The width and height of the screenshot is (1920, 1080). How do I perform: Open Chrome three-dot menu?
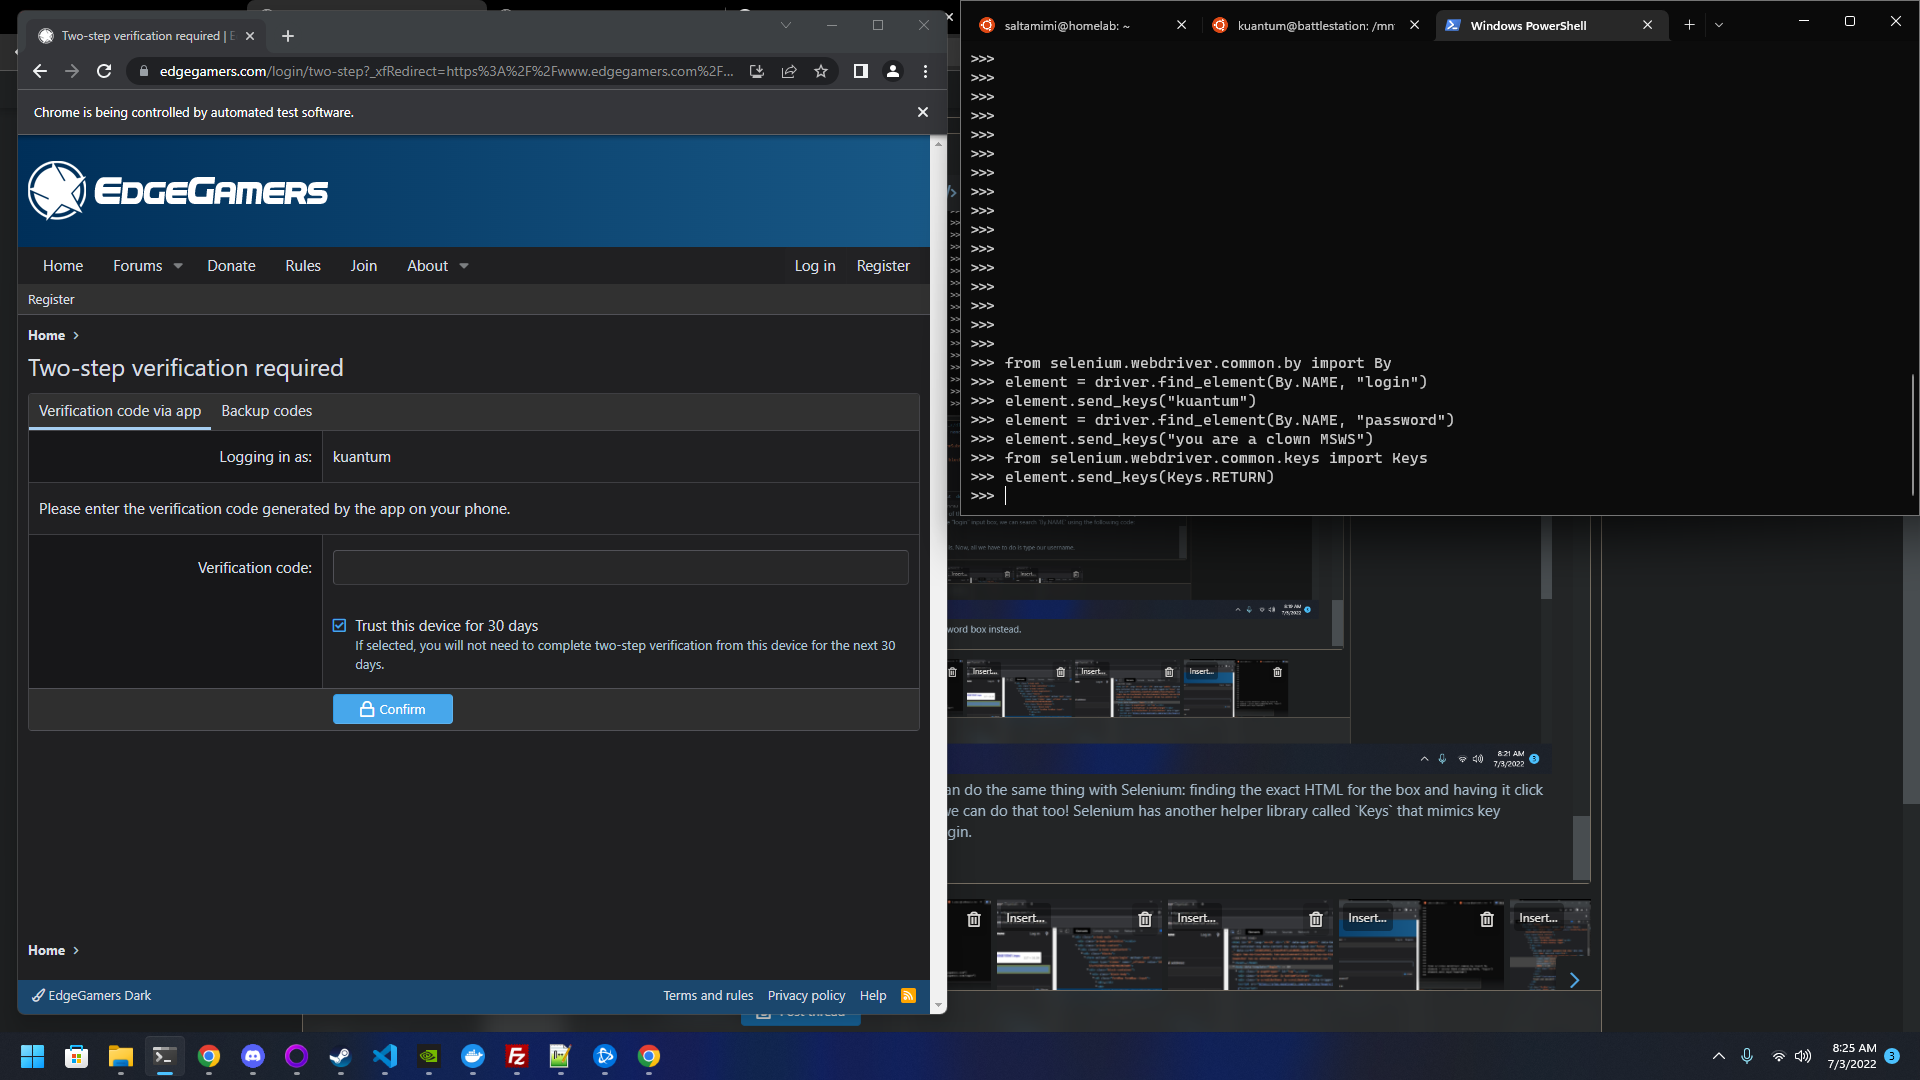[x=925, y=71]
